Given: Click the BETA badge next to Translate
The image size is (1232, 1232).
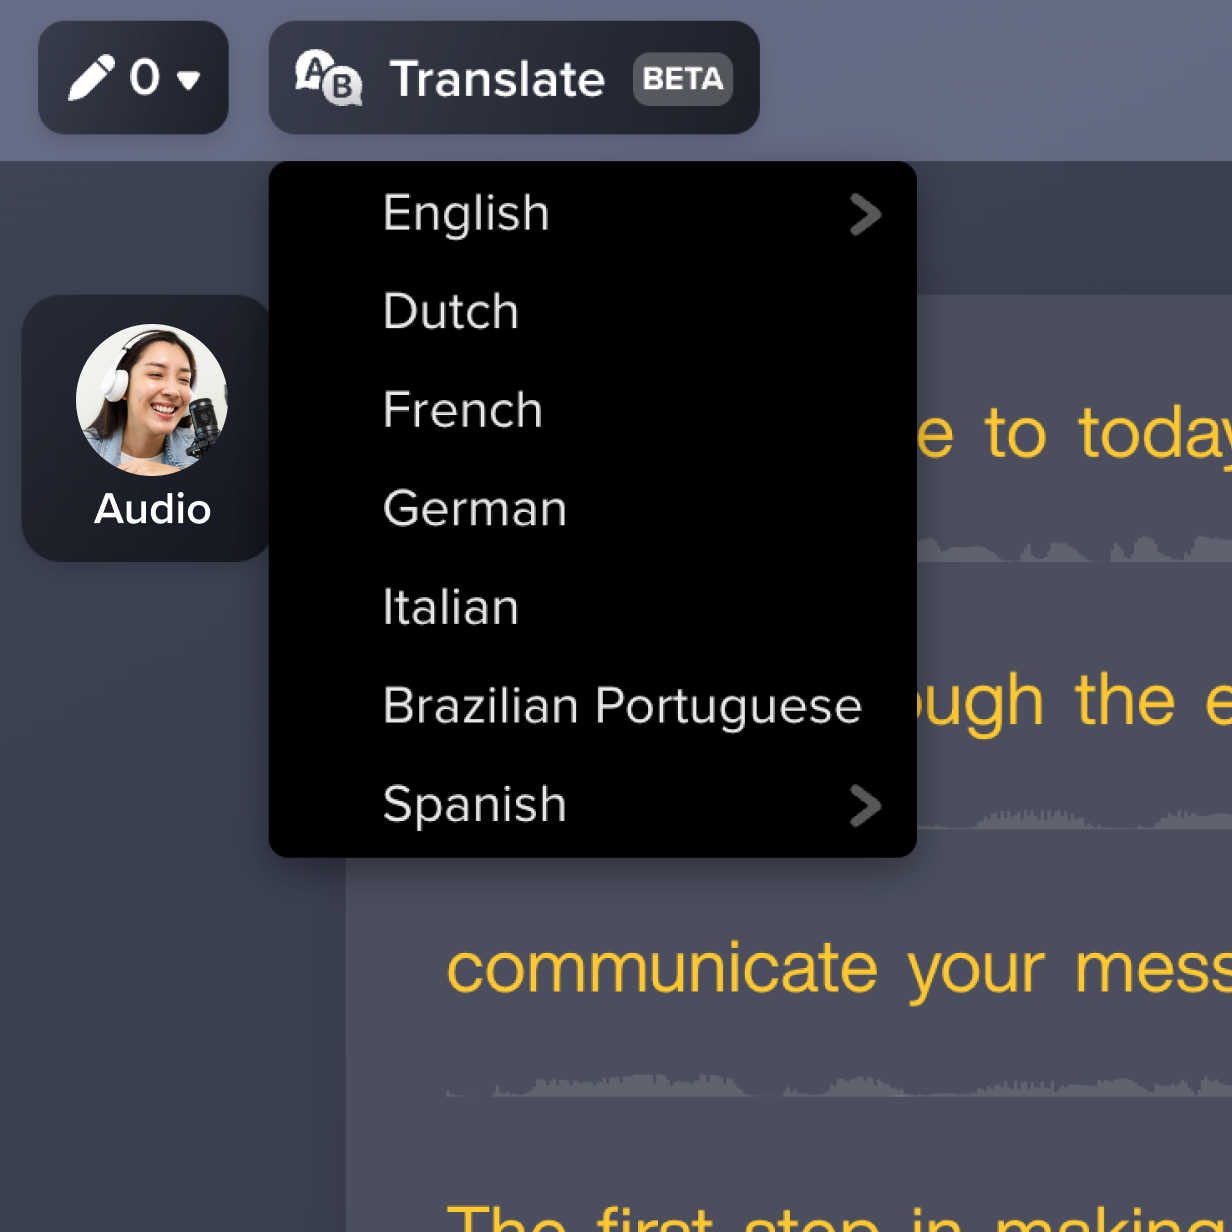Looking at the screenshot, I should point(682,79).
